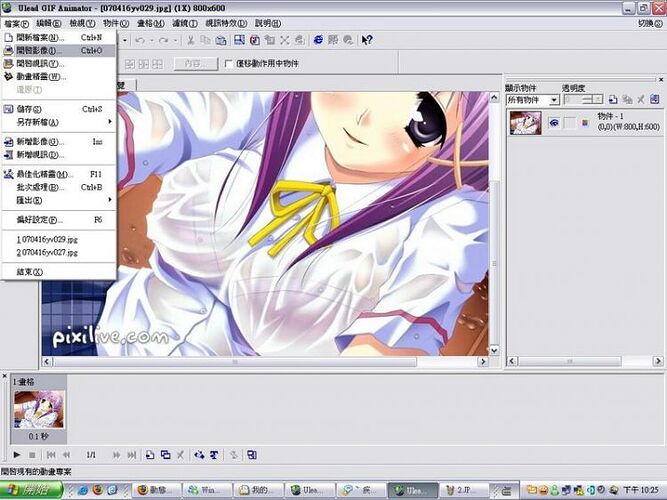Click the Internet Explorer quick launch icon
The image size is (667, 500).
[83, 490]
